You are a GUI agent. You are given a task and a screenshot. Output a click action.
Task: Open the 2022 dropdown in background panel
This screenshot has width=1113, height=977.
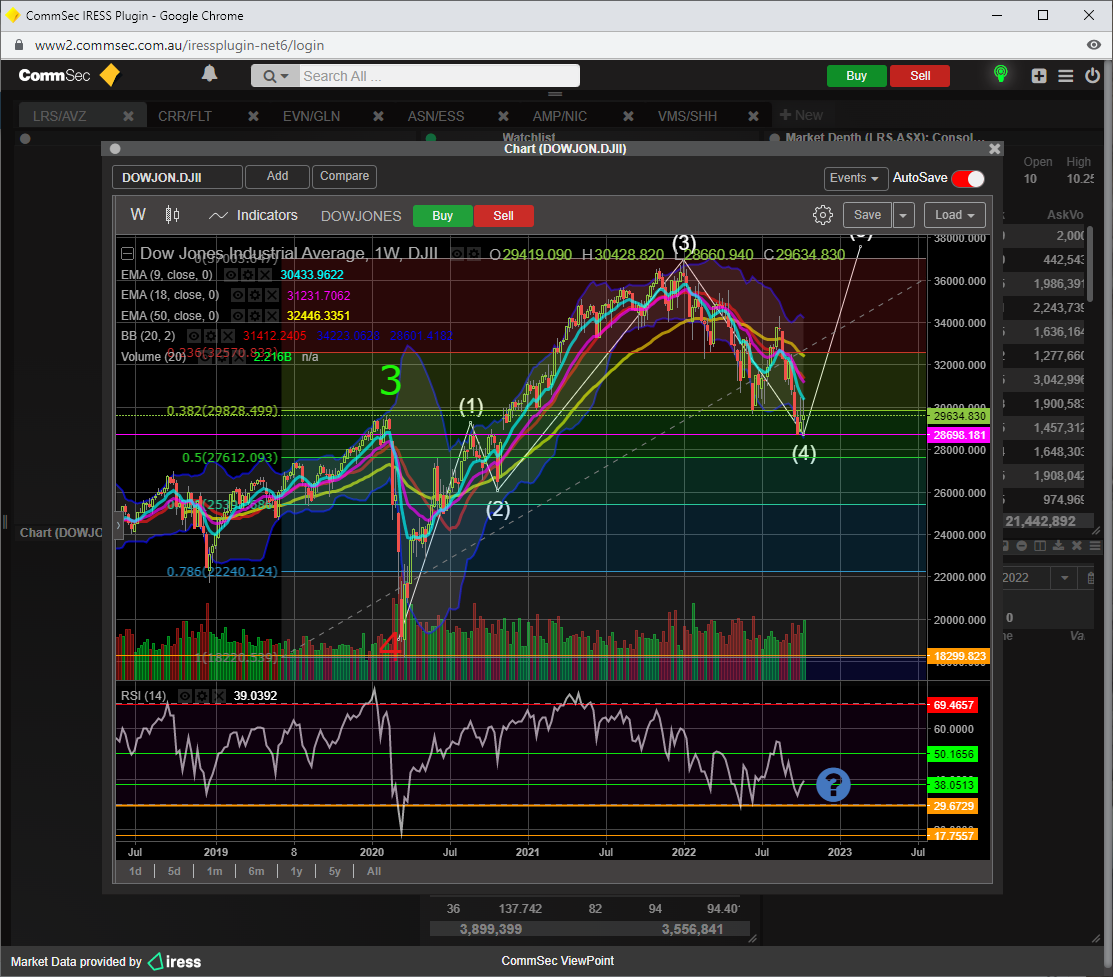click(x=1064, y=578)
